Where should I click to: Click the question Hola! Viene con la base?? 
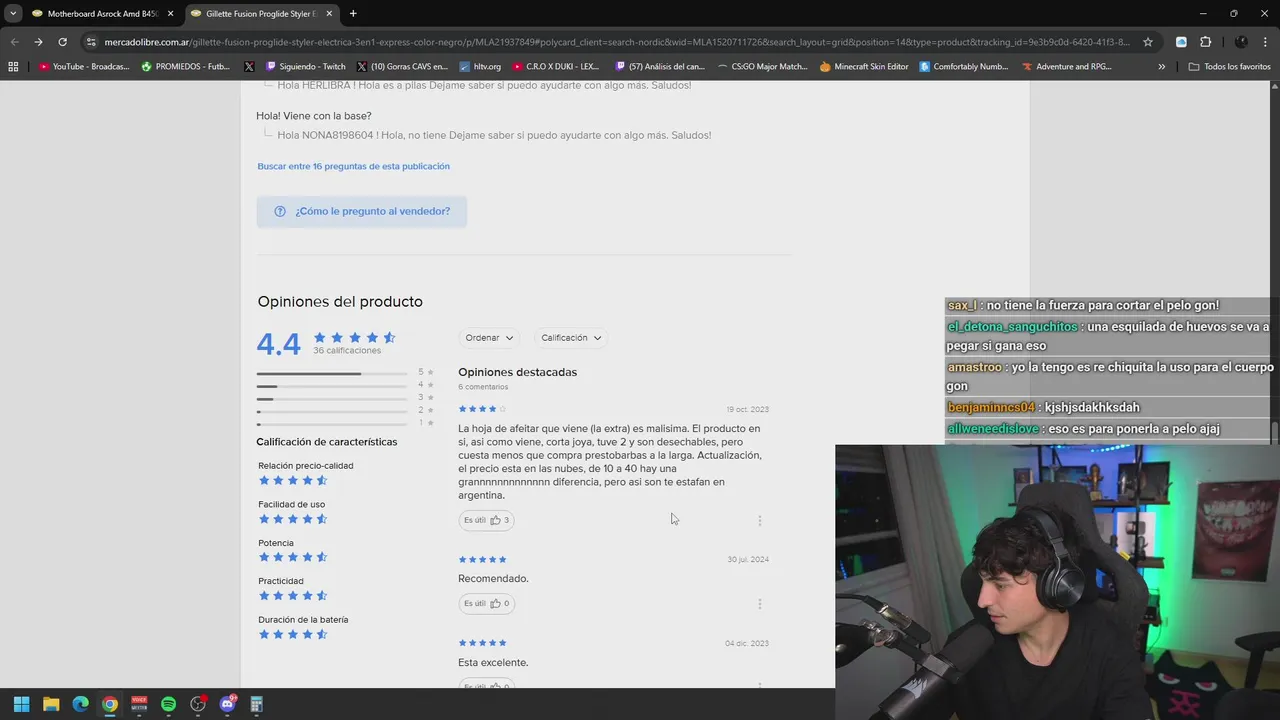[x=313, y=116]
